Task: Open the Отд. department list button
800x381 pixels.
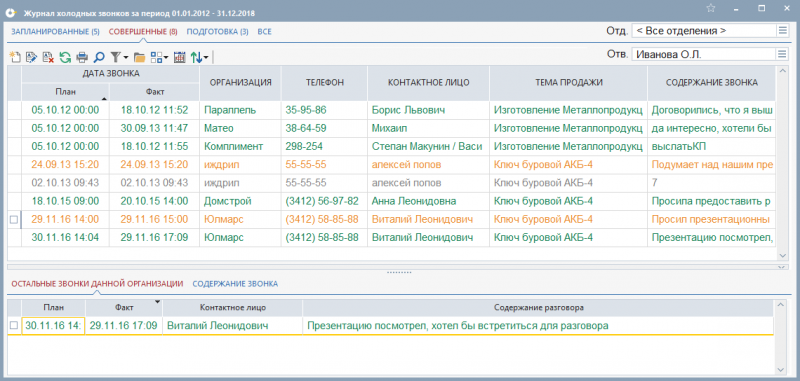Action: (782, 31)
